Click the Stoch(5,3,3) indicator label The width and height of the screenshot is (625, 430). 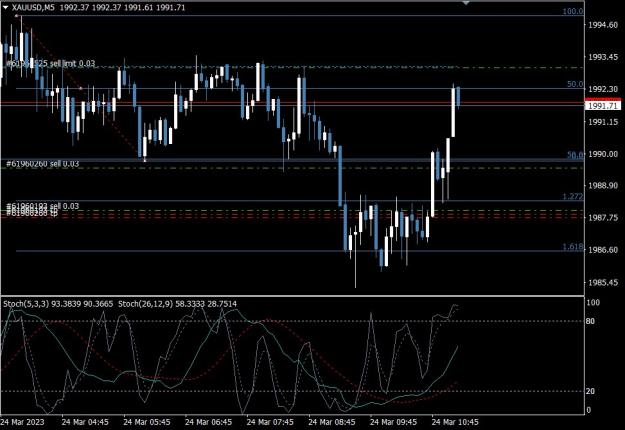tap(26, 304)
